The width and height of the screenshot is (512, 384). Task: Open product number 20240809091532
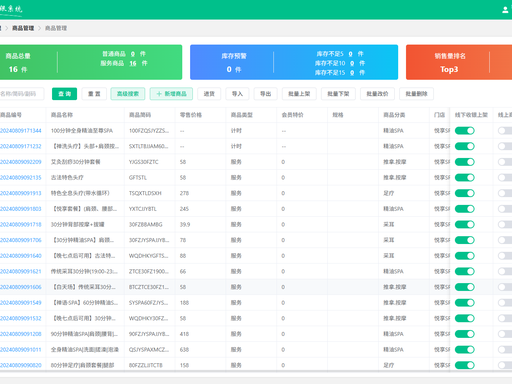click(x=21, y=318)
